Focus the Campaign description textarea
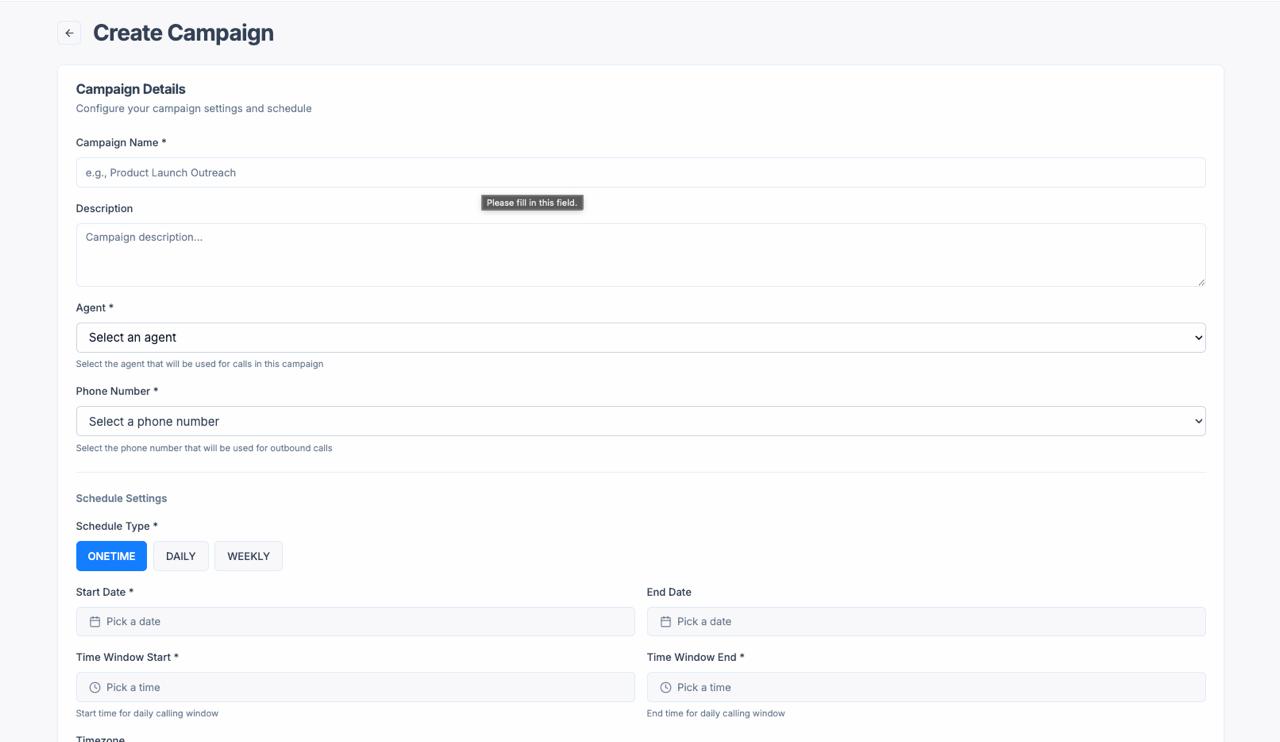Screen dimensions: 1280x742 tap(640, 255)
